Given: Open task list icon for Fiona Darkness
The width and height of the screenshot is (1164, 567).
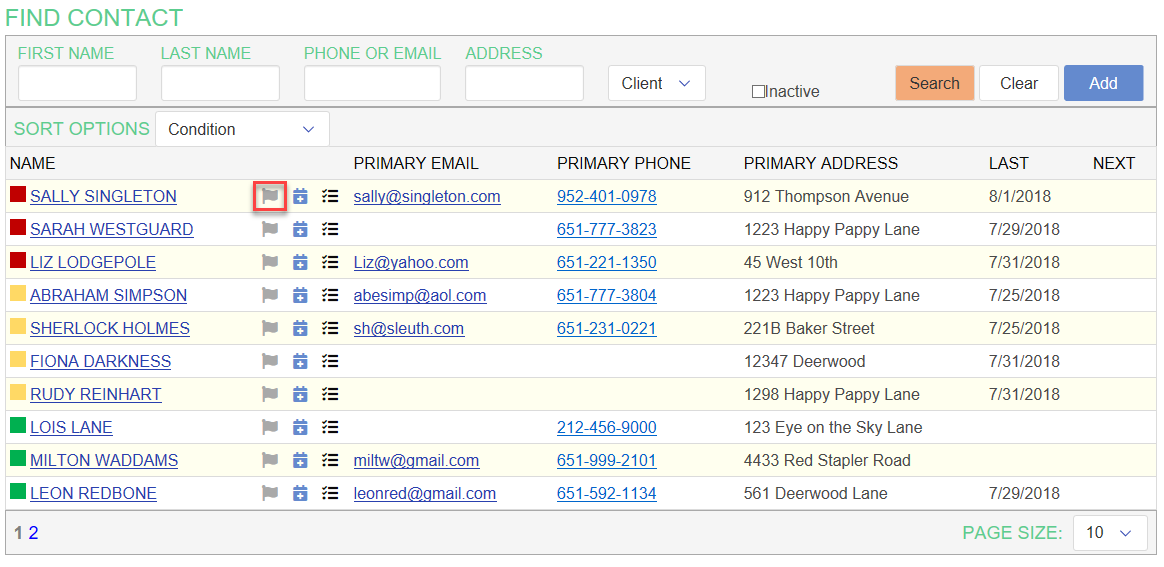Looking at the screenshot, I should click(330, 362).
